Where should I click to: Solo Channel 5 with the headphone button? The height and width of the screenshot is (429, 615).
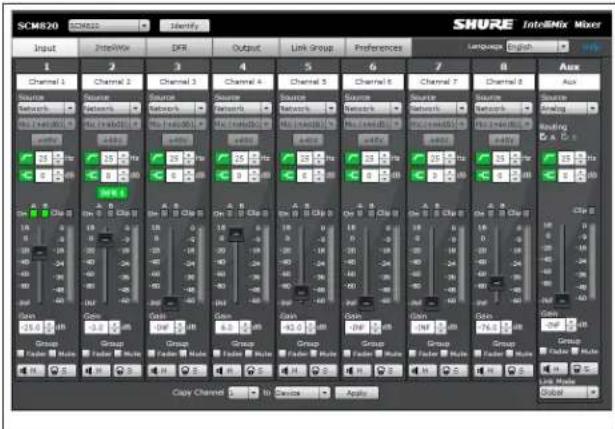pyautogui.click(x=324, y=370)
